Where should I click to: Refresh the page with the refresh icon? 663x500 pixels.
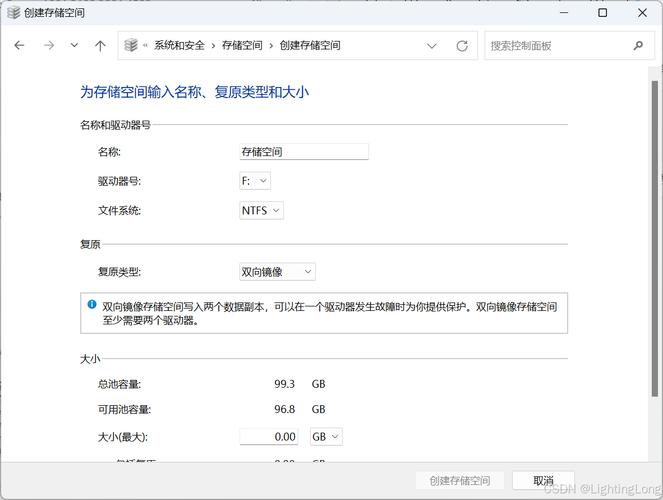(x=462, y=46)
